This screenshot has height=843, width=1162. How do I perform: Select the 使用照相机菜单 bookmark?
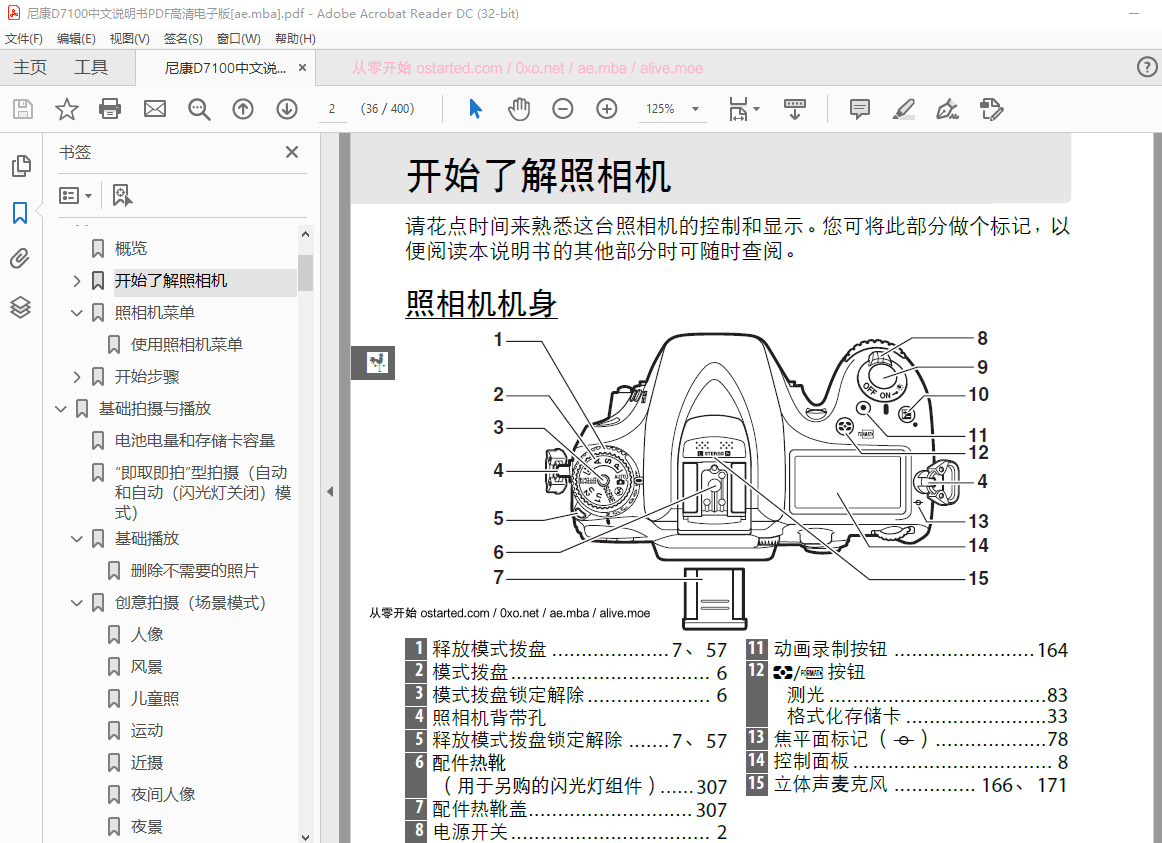(x=186, y=344)
